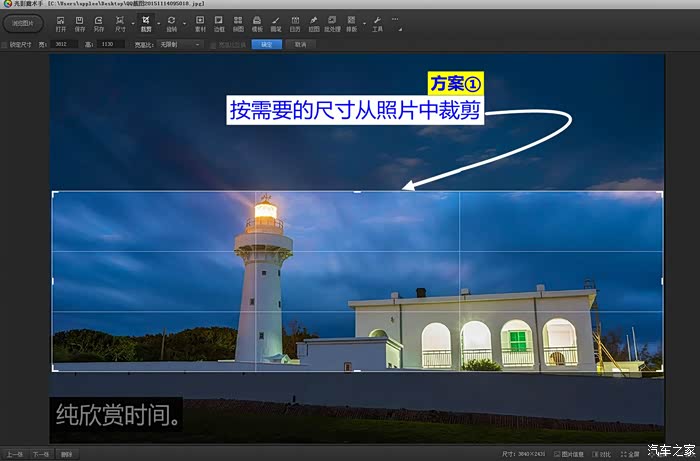Confirm crop with the 确定 button
Image resolution: width=700 pixels, height=461 pixels.
click(266, 45)
